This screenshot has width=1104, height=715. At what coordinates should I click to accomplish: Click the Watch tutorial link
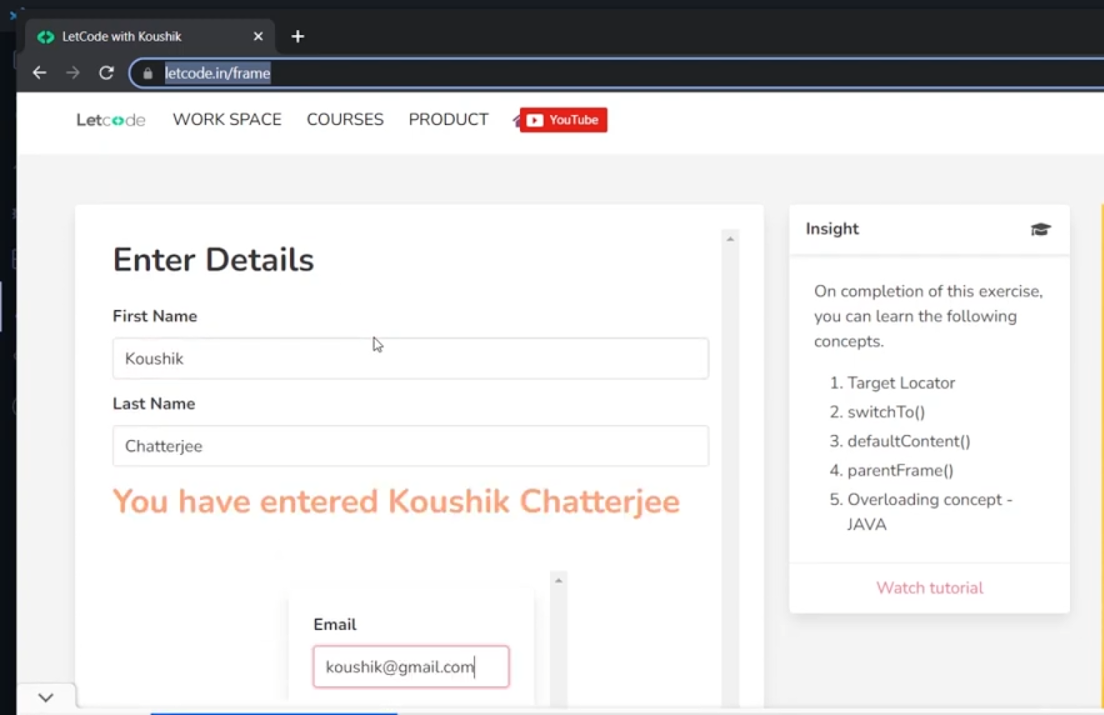click(x=929, y=588)
